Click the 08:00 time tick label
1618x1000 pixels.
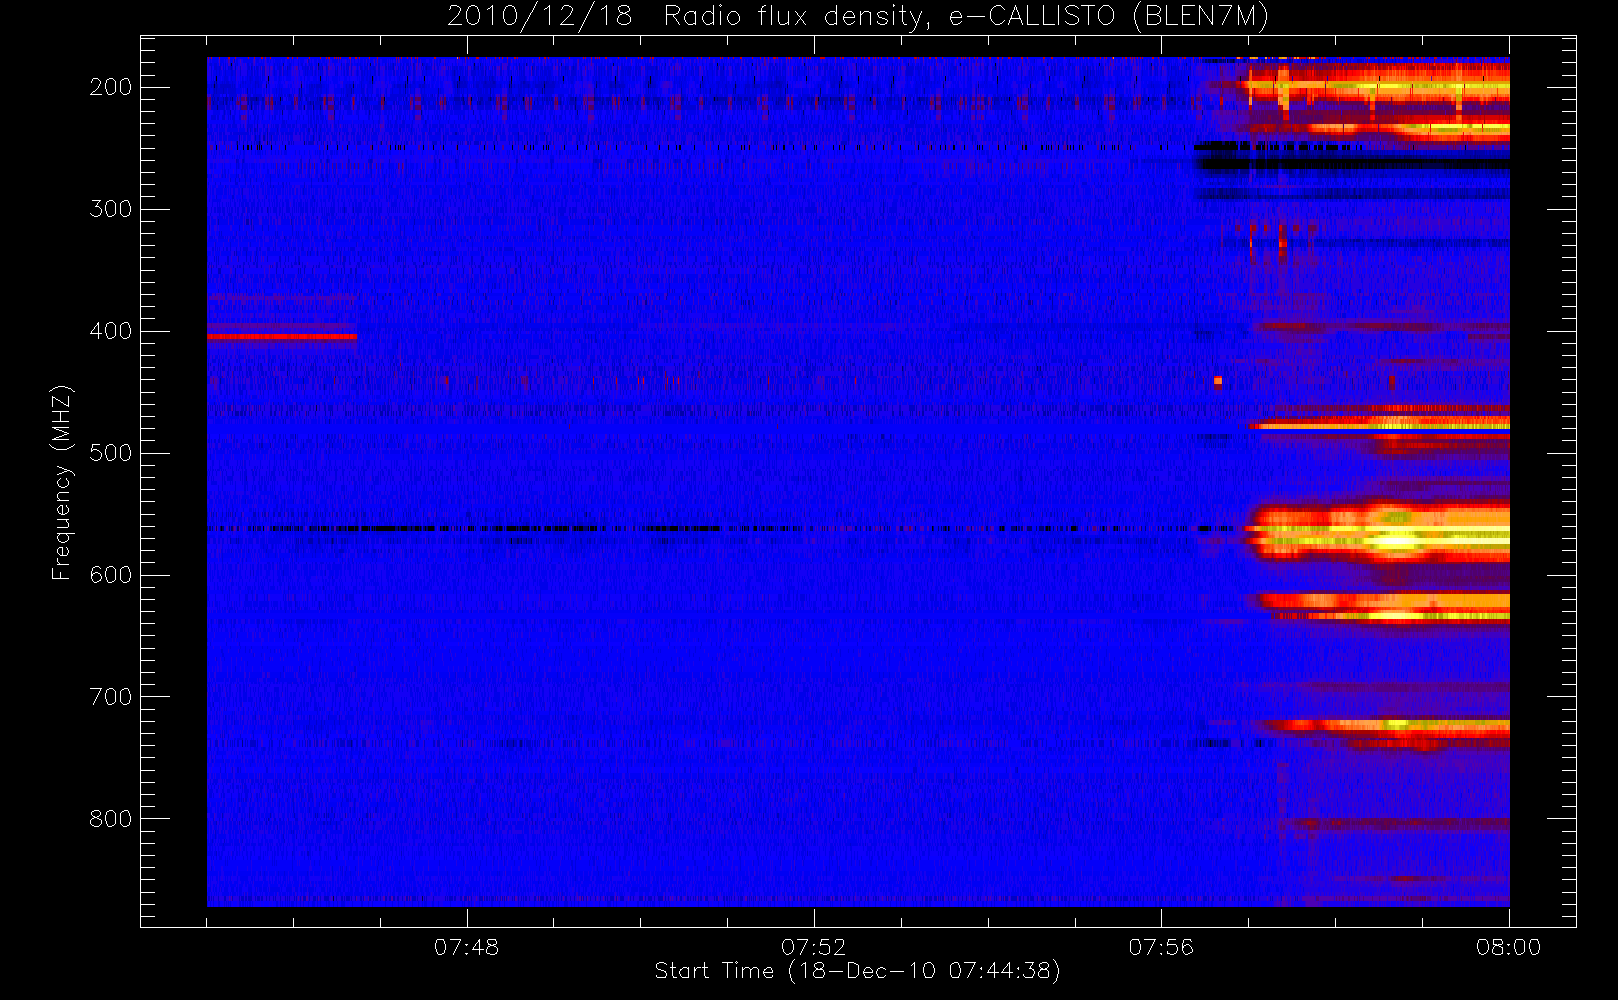(1508, 947)
